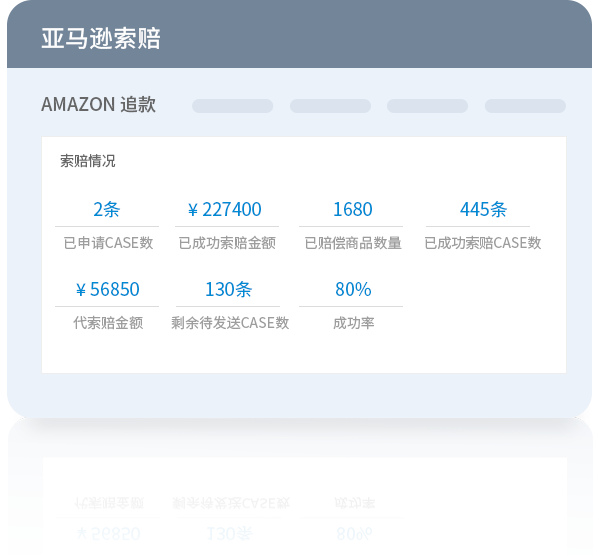Click the upright 代索赔金额 label

[108, 323]
